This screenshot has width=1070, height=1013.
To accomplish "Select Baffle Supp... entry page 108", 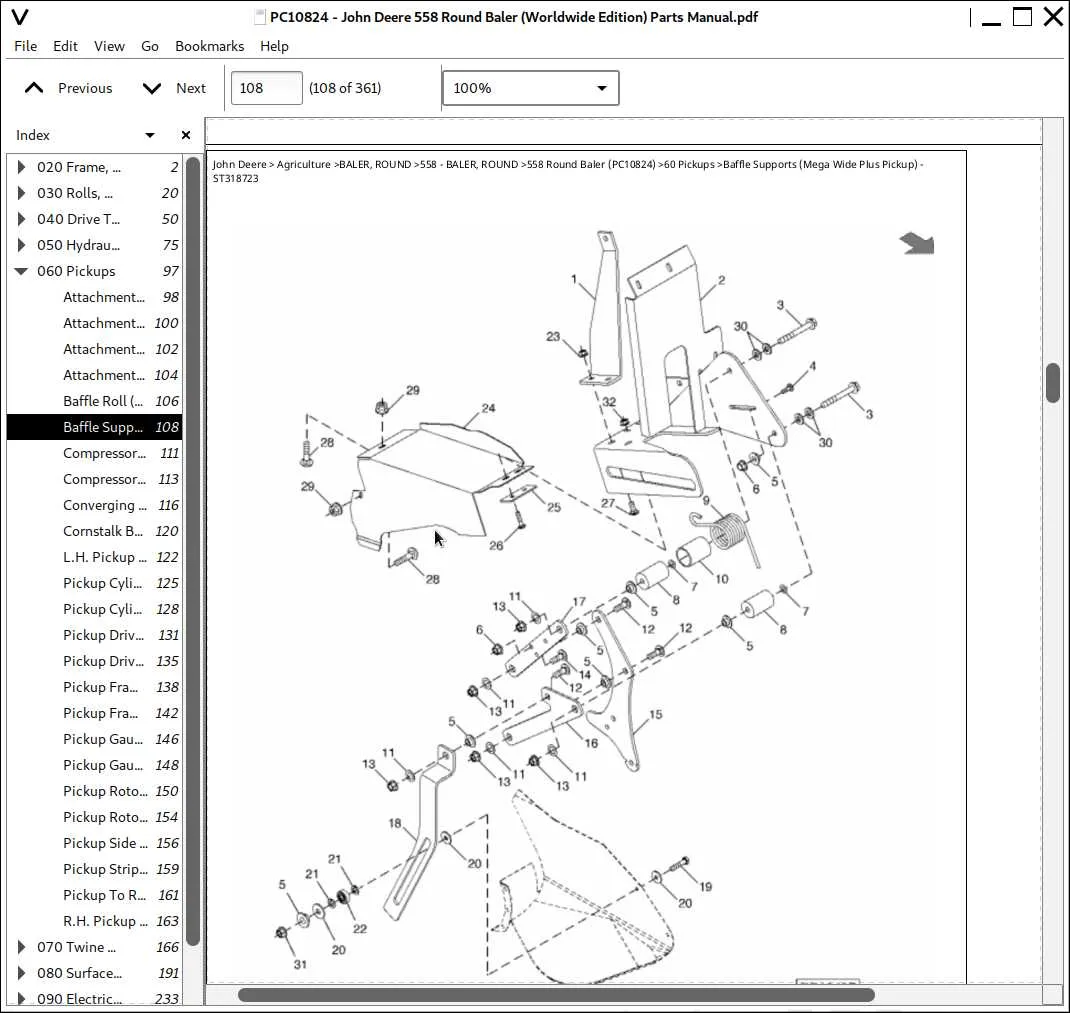I will (94, 427).
